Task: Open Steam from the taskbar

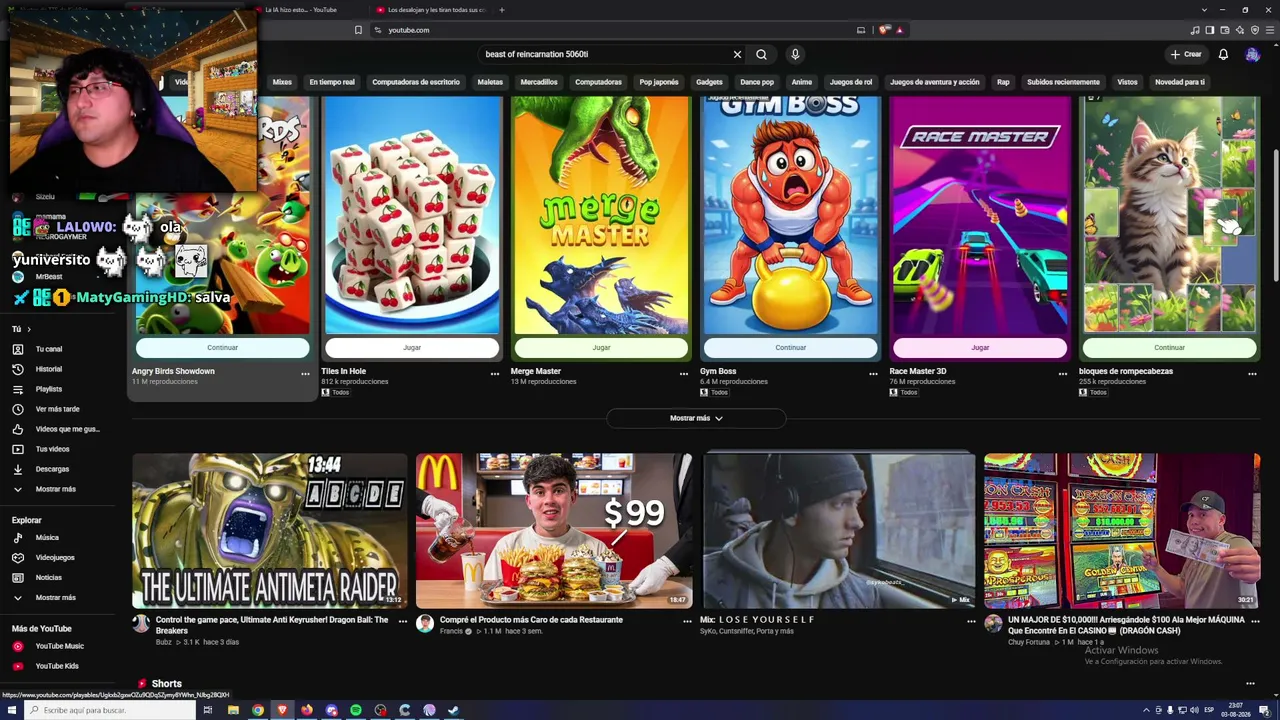Action: click(x=453, y=710)
